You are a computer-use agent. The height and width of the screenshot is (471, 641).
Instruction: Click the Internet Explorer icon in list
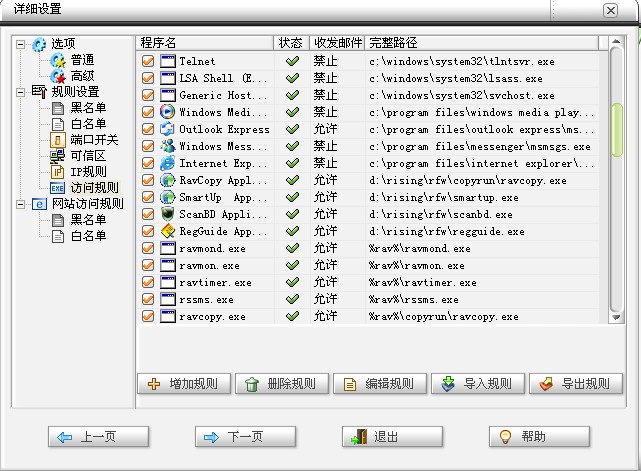pos(168,164)
